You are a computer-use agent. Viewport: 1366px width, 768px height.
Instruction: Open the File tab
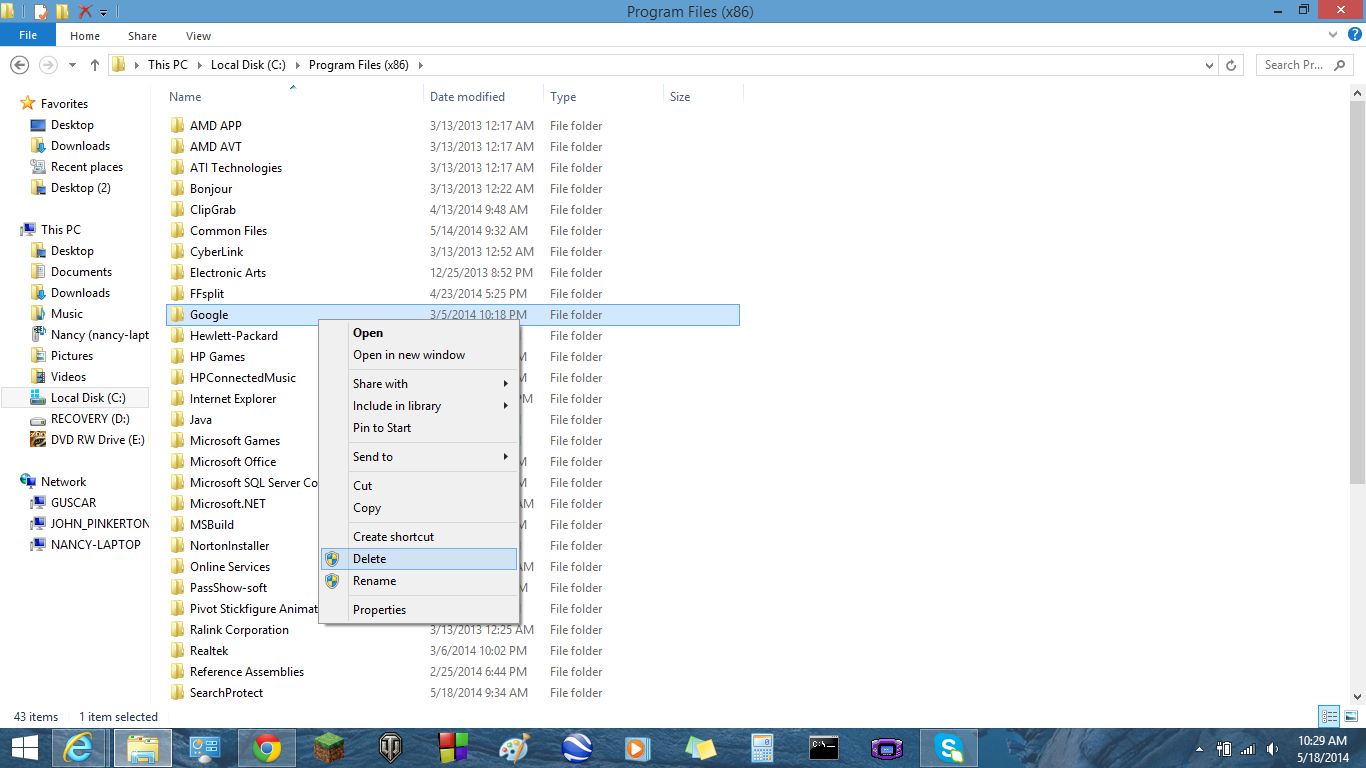pyautogui.click(x=28, y=35)
